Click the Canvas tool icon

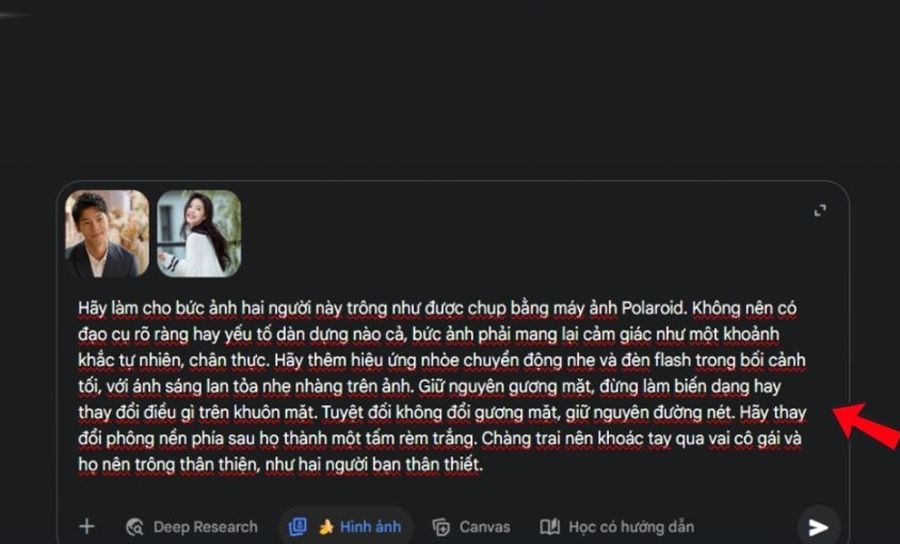click(x=441, y=527)
